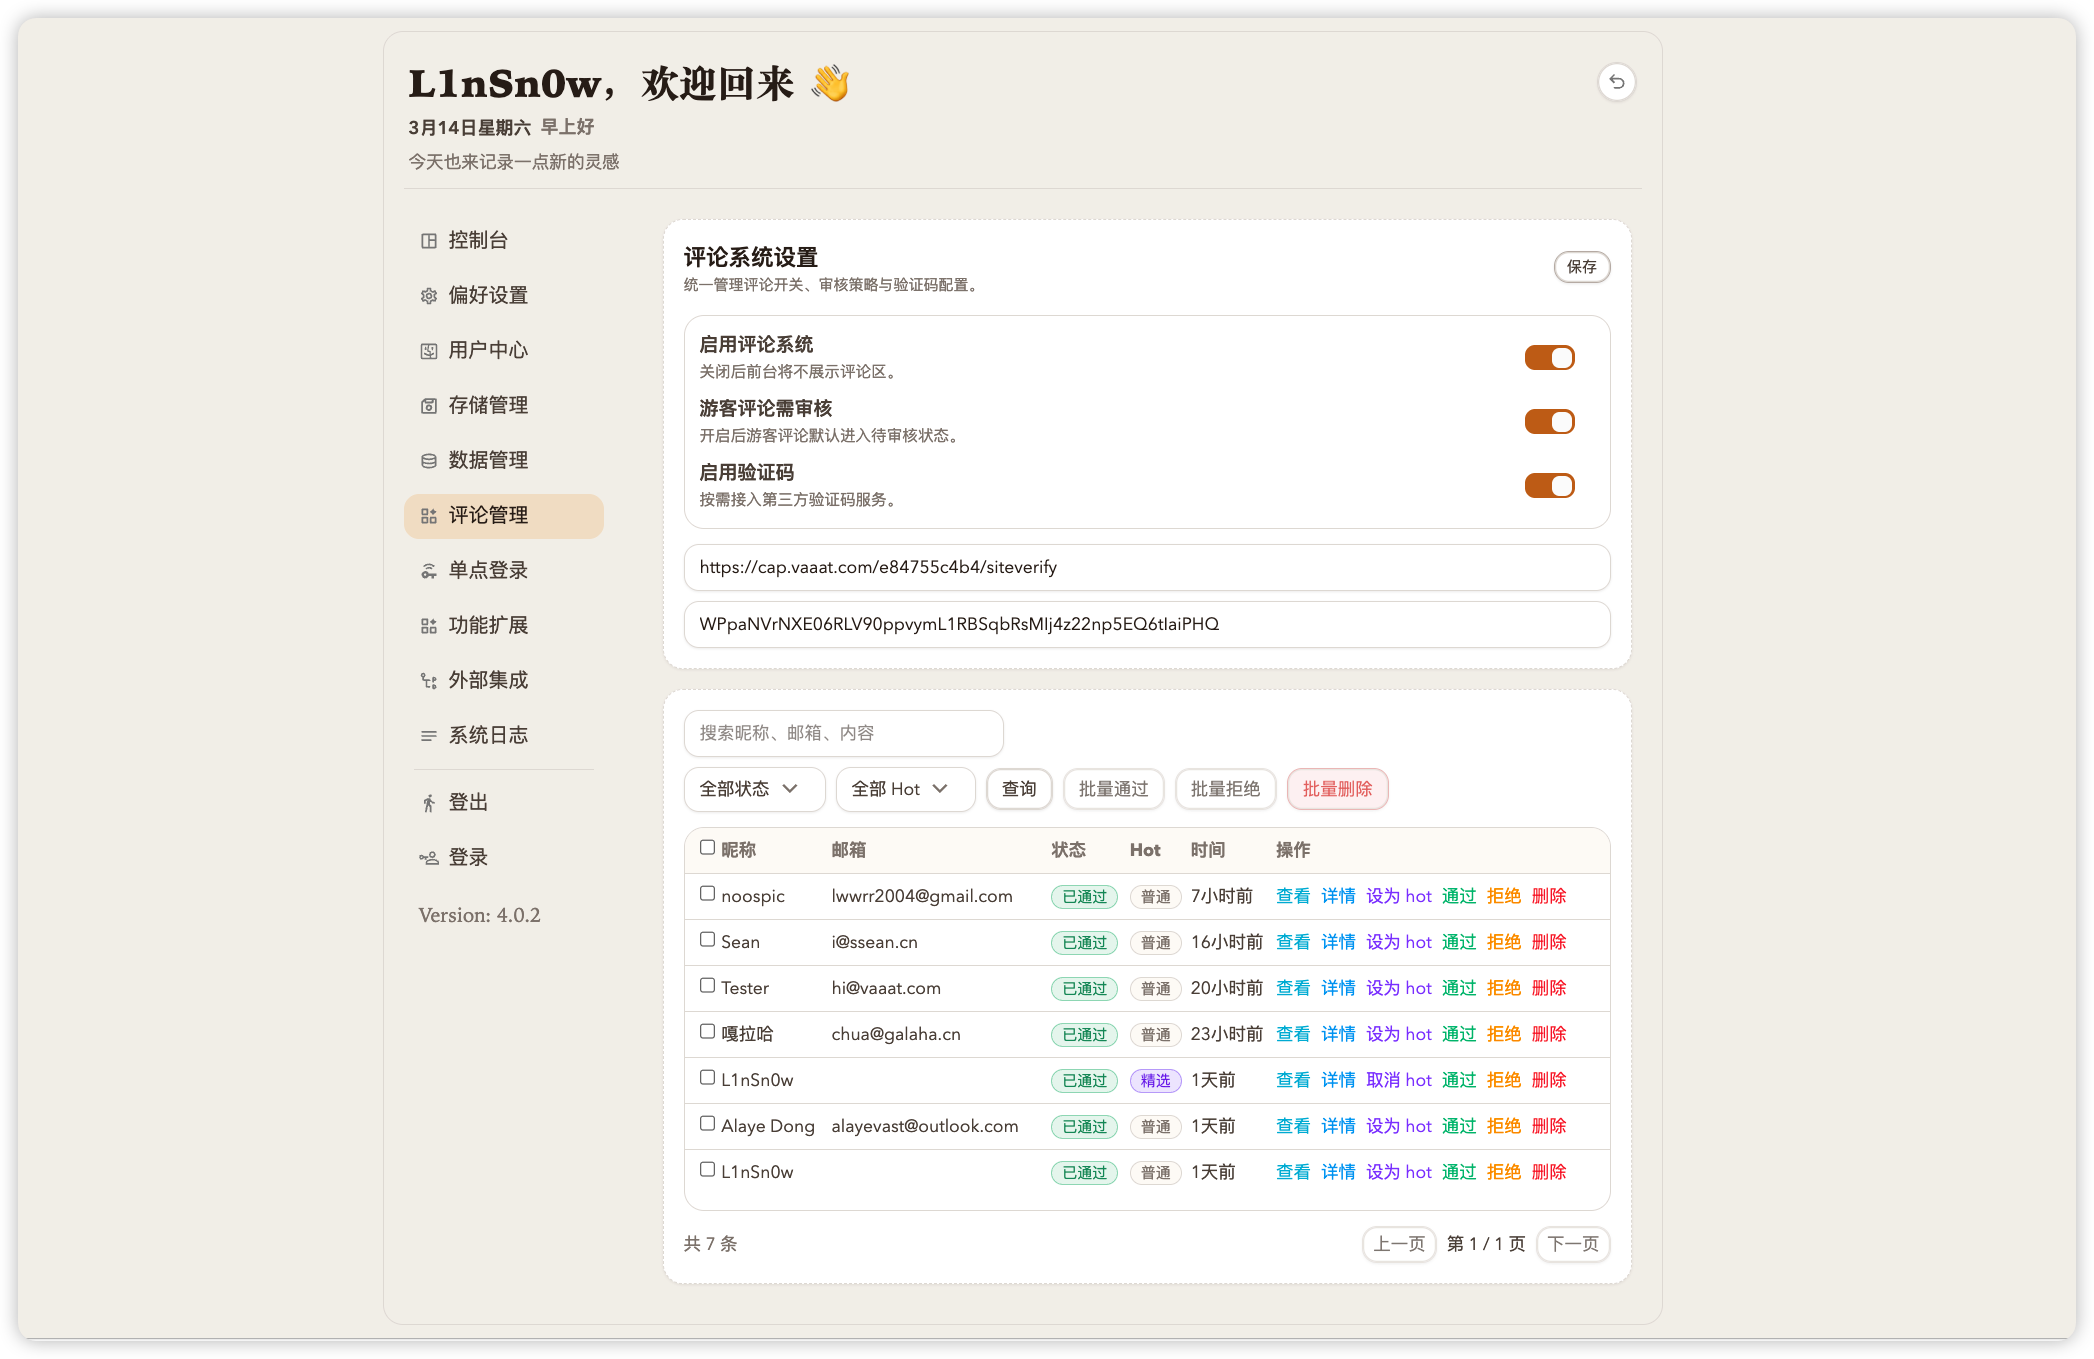This screenshot has height=1359, width=2094.
Task: Click the 存储管理 storage icon
Action: pos(429,406)
